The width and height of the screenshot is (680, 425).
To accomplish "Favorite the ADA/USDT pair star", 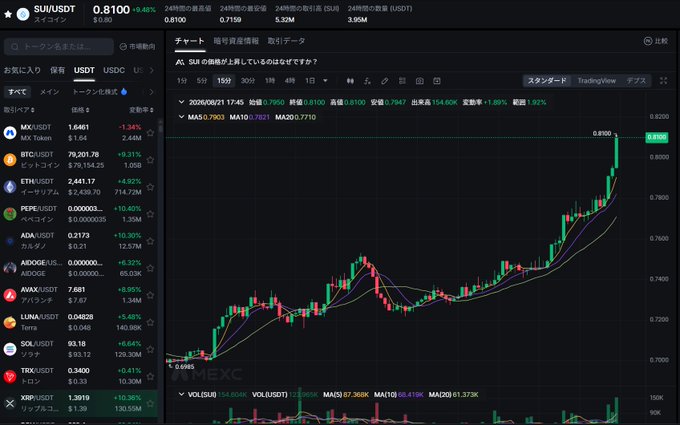I will [150, 241].
